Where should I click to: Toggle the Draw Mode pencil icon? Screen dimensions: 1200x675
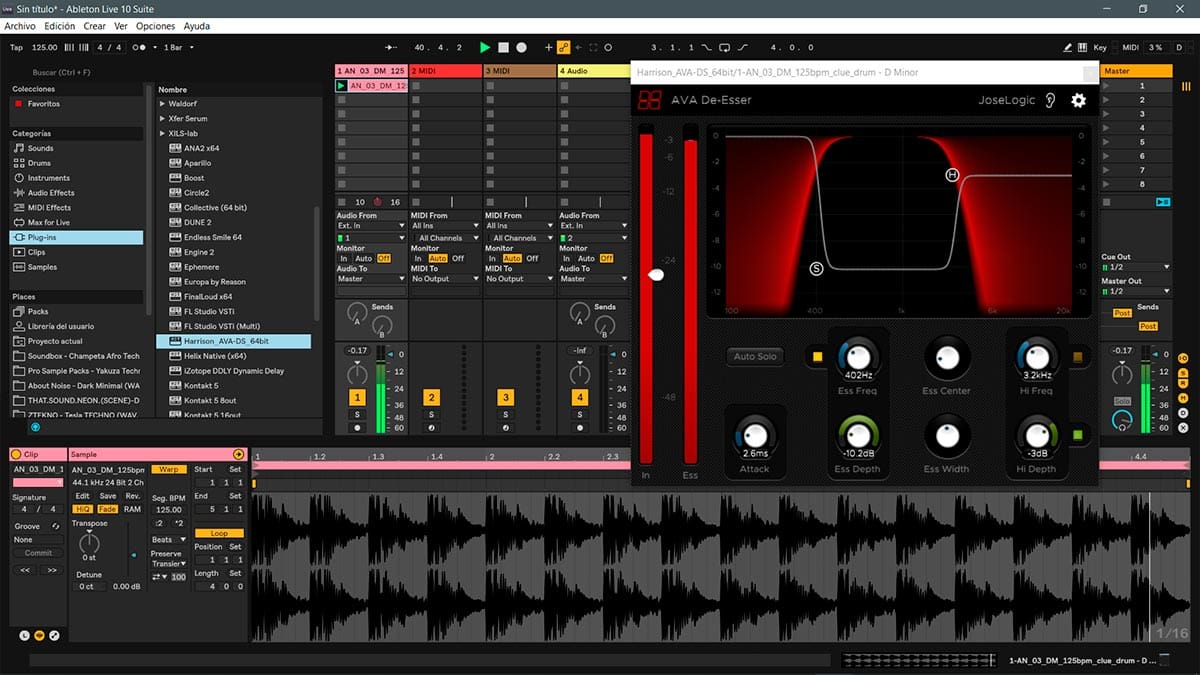tap(1068, 47)
